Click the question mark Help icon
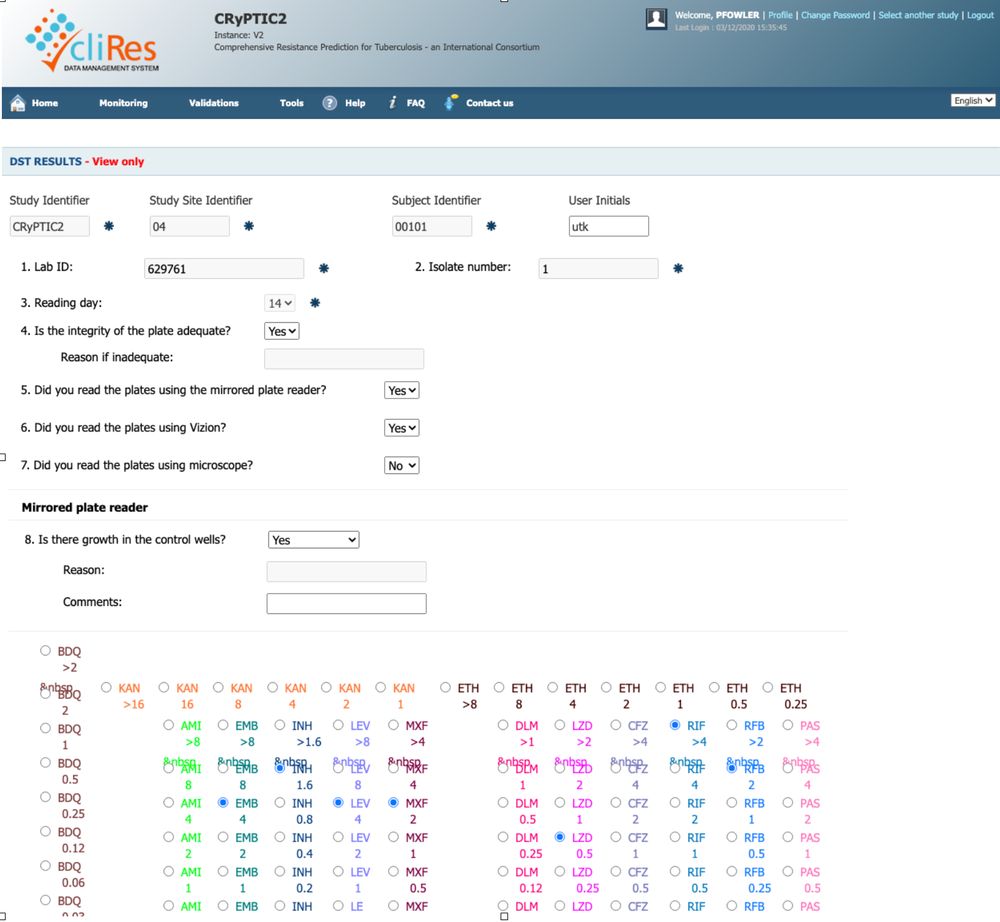This screenshot has height=922, width=1000. [329, 103]
